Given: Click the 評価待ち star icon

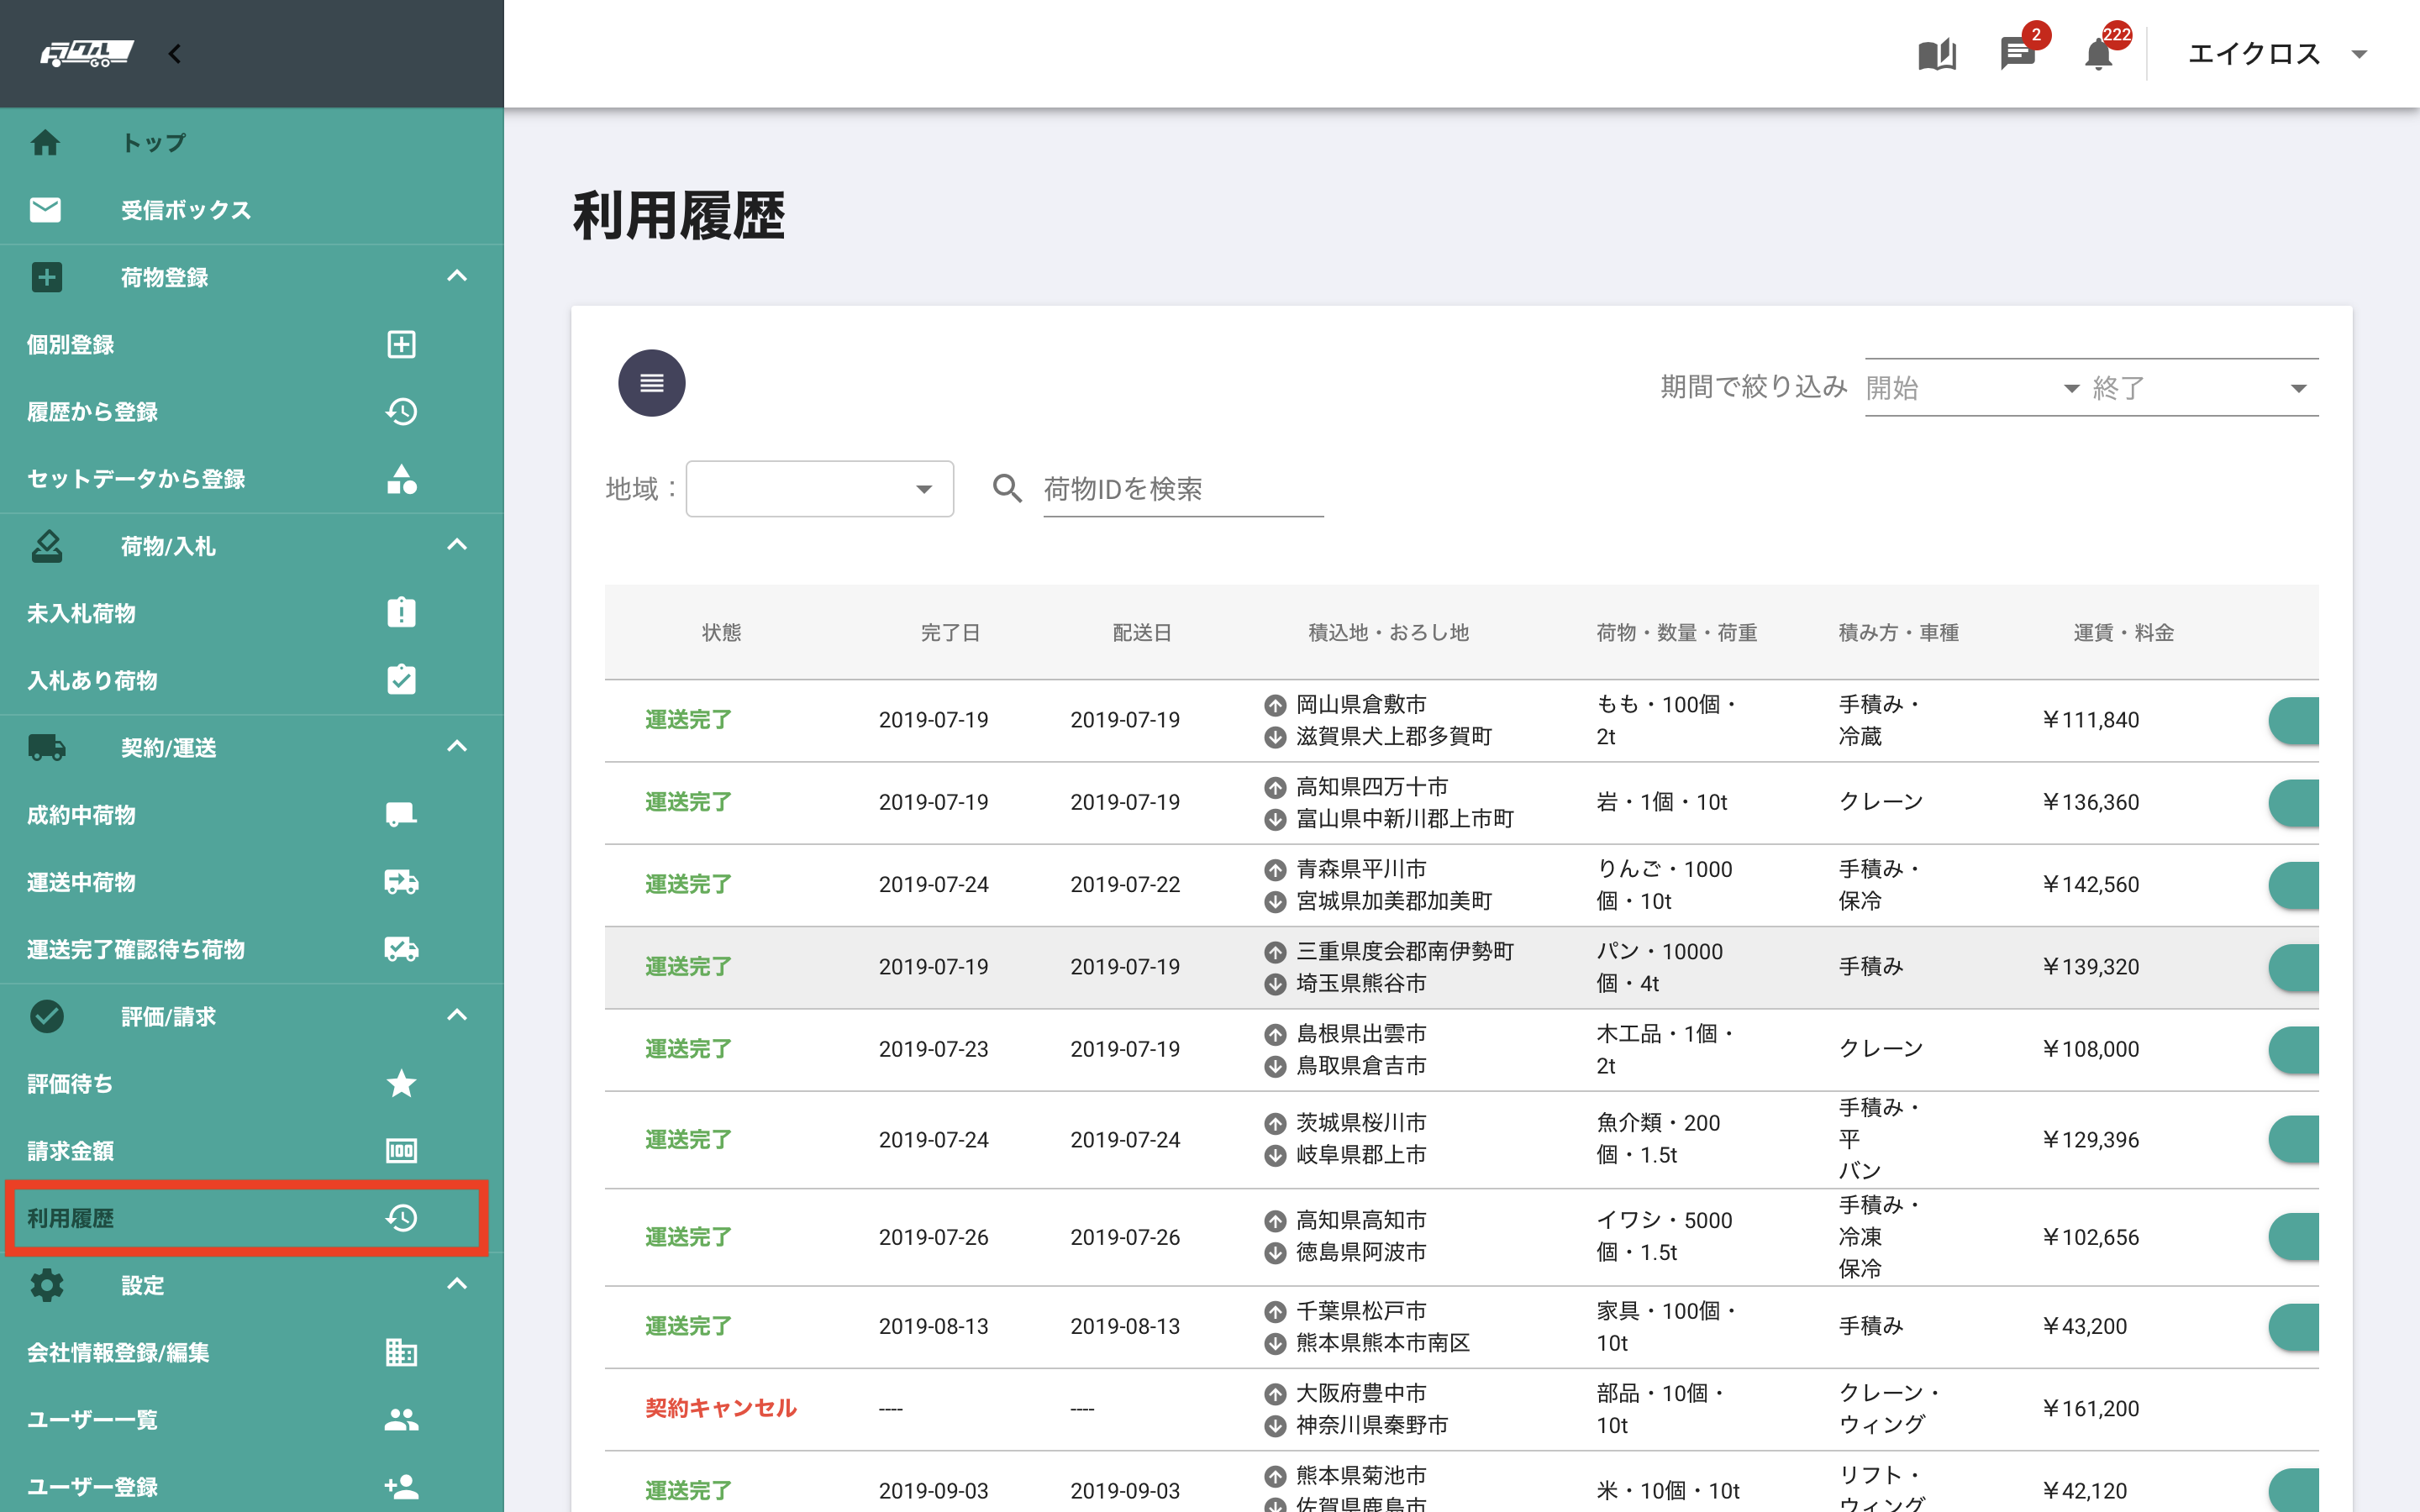Looking at the screenshot, I should tap(401, 1083).
